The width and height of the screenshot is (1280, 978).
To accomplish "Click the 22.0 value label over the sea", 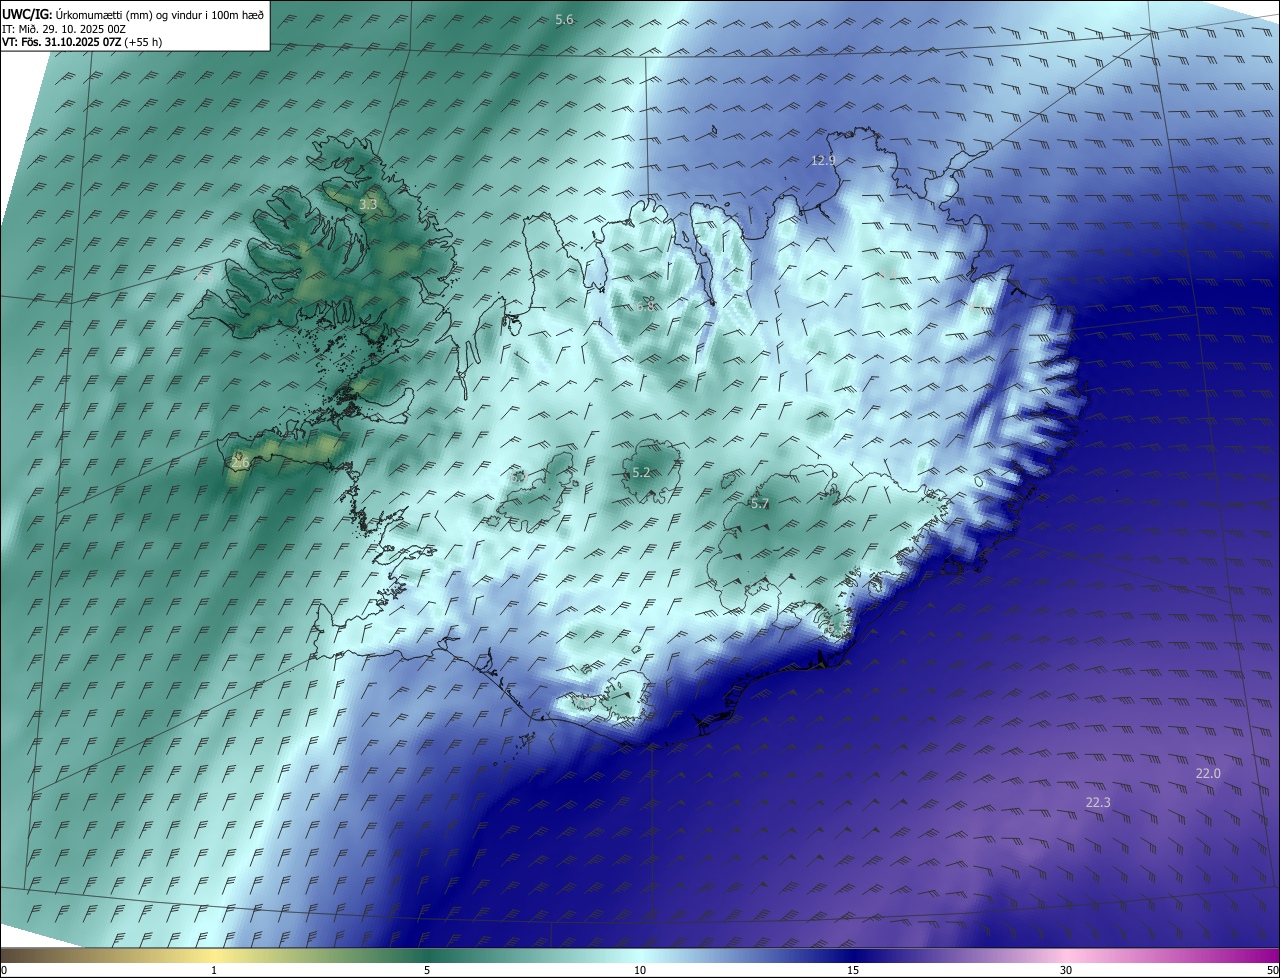I will coord(1208,774).
